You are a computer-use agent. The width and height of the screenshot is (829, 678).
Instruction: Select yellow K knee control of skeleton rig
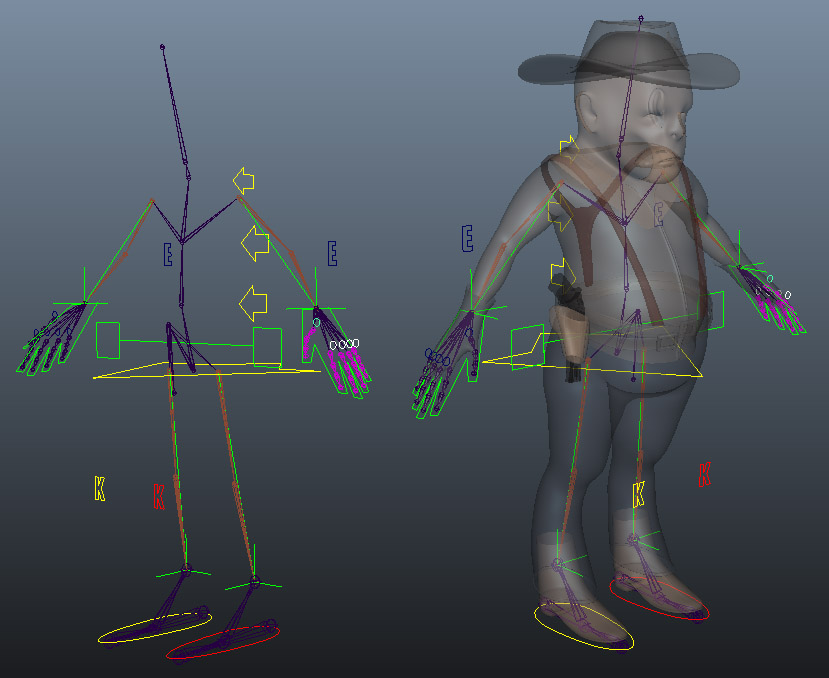(x=99, y=488)
